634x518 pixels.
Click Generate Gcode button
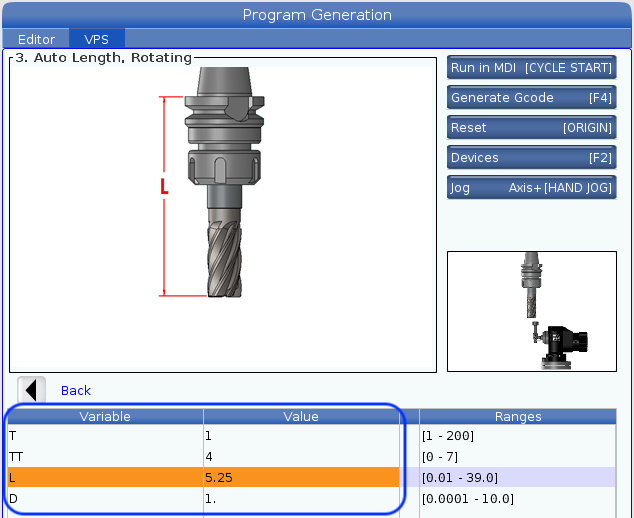coord(531,98)
